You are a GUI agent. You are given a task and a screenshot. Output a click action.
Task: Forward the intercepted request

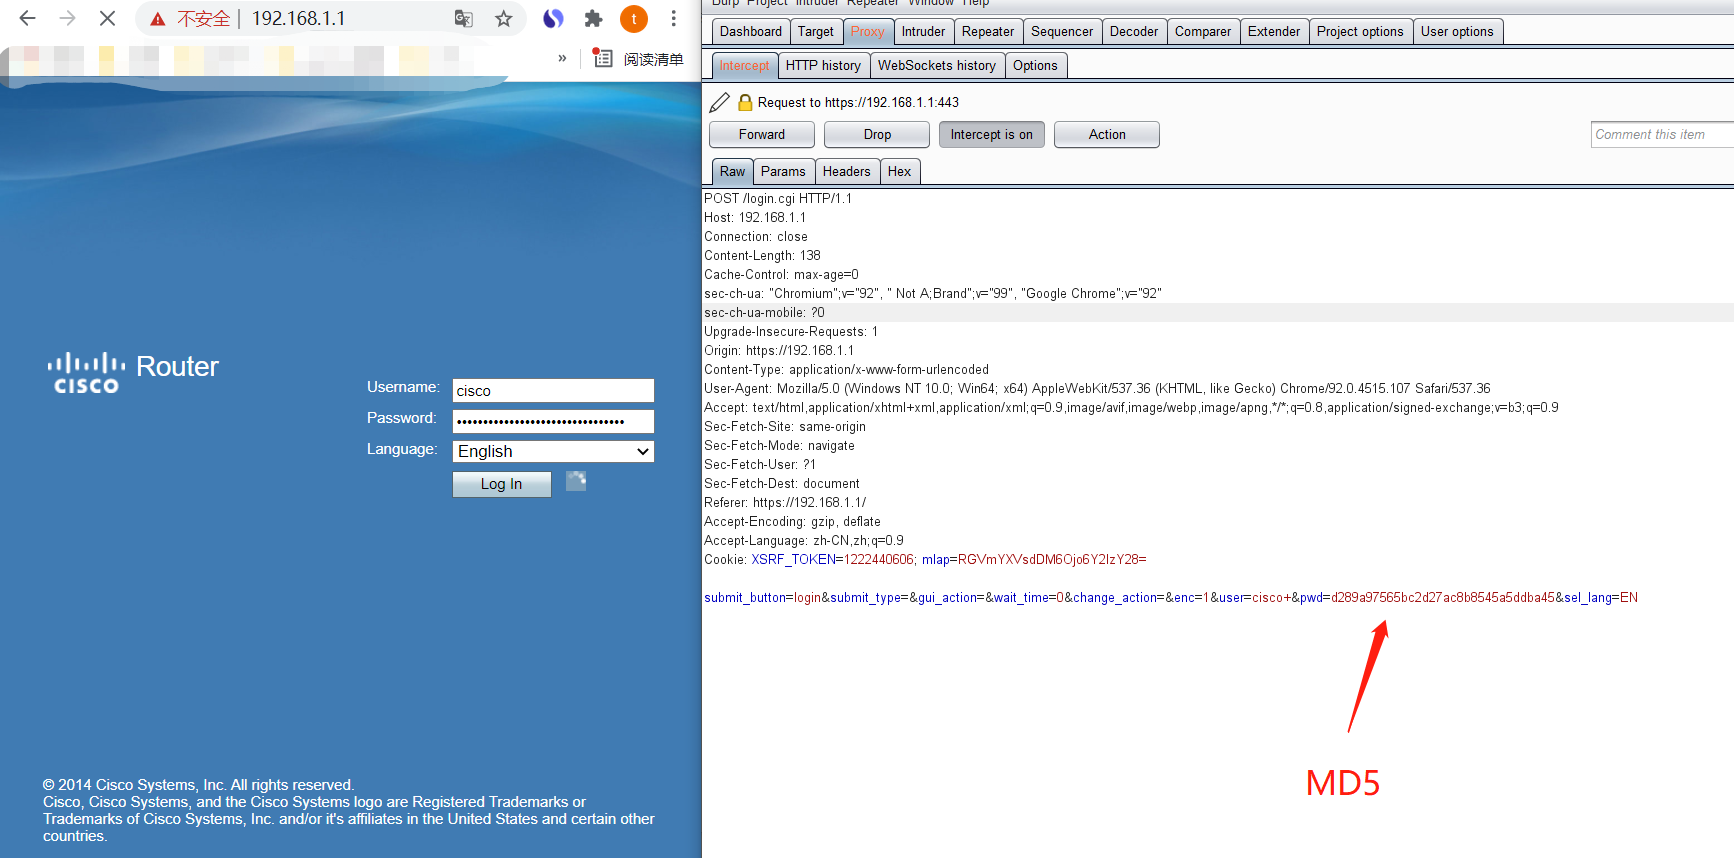point(762,134)
